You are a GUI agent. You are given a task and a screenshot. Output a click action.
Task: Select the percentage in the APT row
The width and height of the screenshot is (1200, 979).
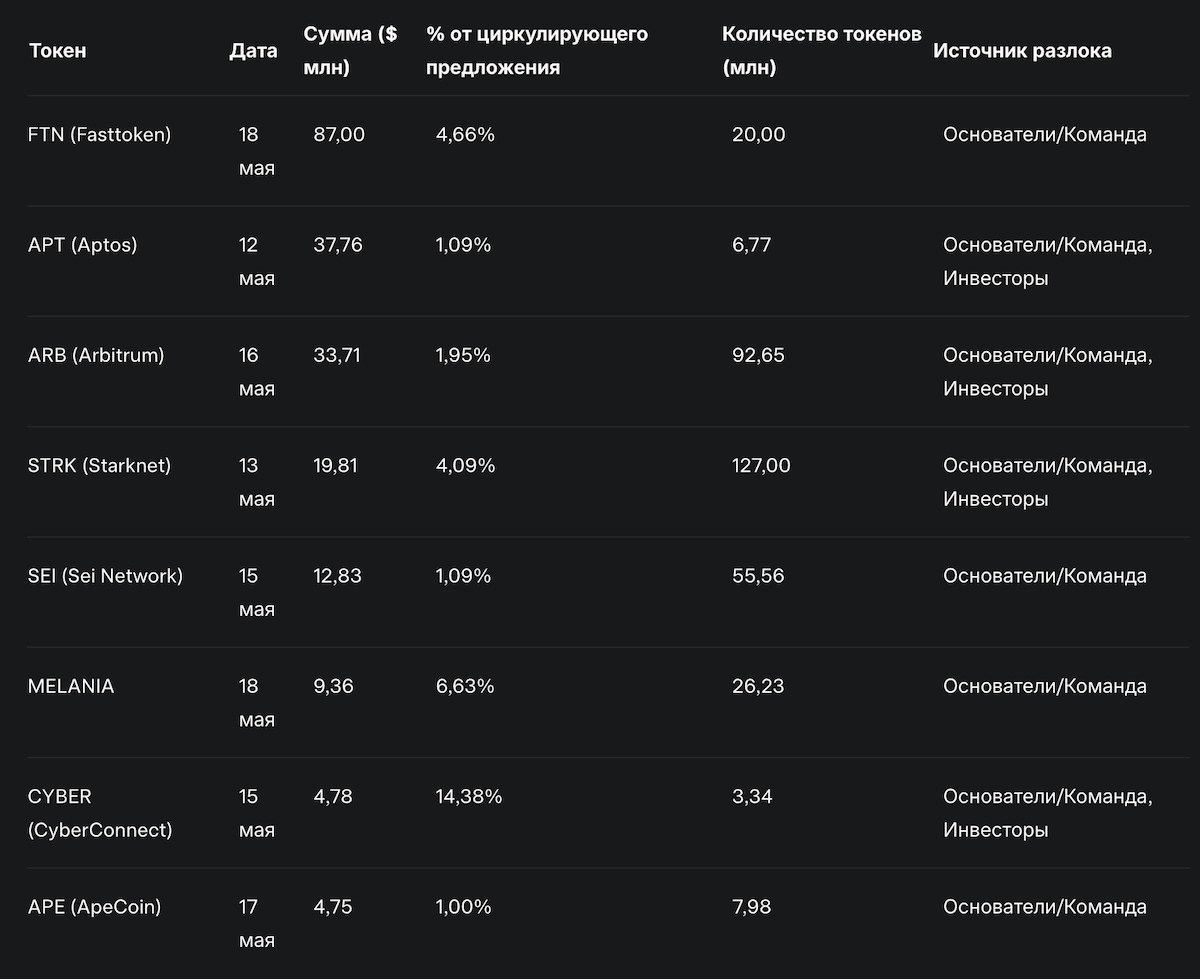[x=463, y=245]
